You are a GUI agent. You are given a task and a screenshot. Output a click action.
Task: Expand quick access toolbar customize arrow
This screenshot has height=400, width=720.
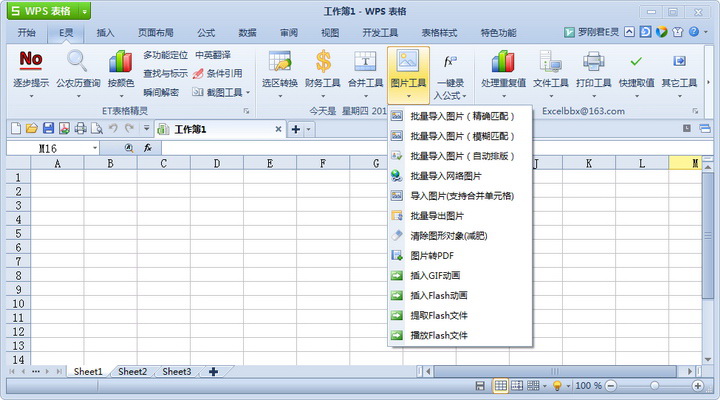point(146,128)
